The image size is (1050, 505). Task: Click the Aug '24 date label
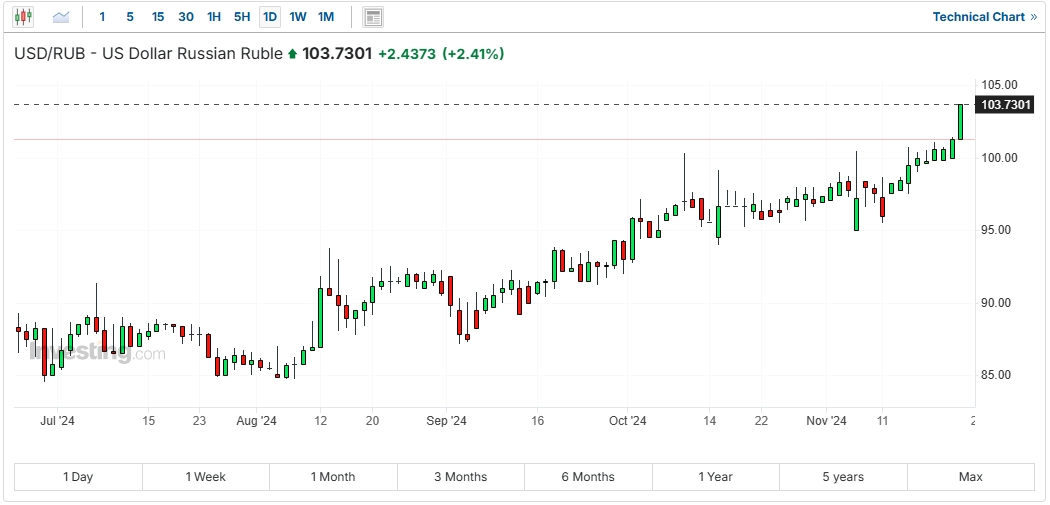[257, 421]
